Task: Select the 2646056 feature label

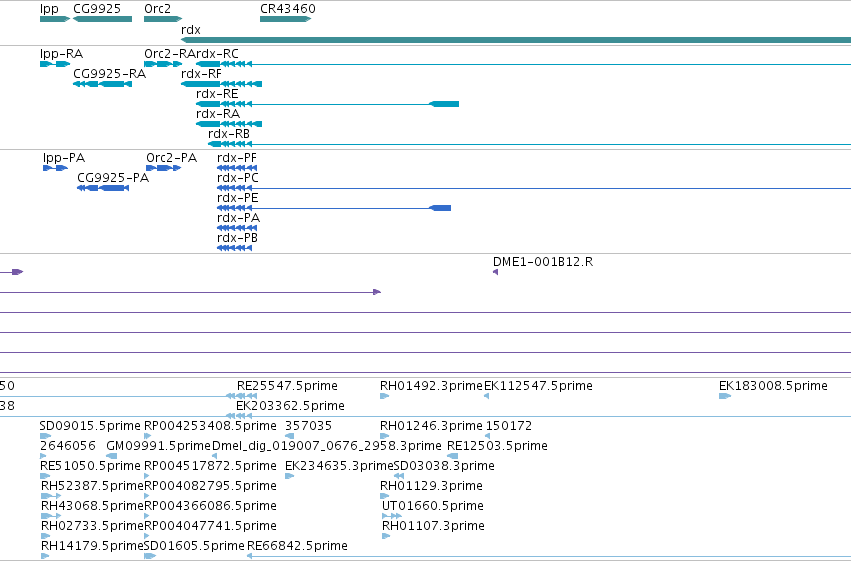Action: (68, 446)
